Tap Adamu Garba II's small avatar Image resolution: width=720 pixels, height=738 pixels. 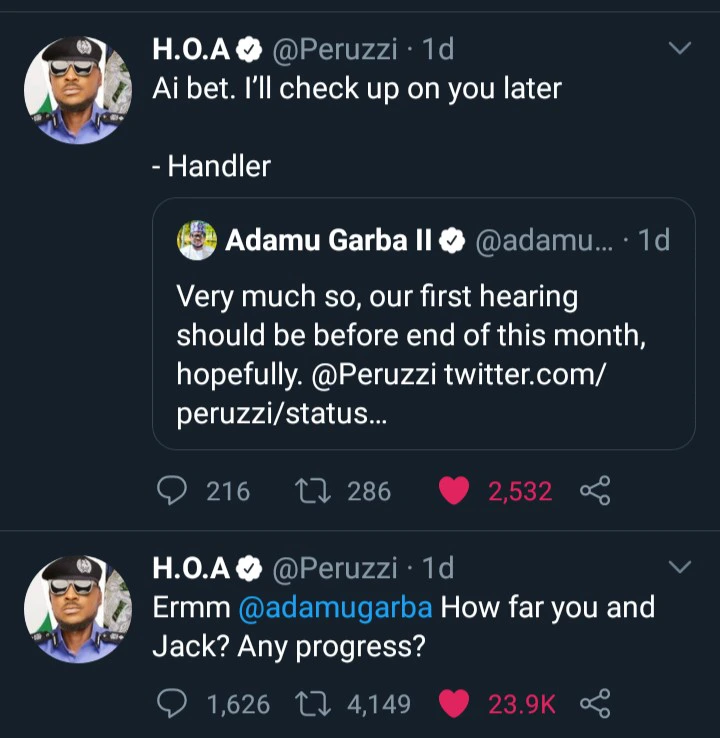[196, 241]
